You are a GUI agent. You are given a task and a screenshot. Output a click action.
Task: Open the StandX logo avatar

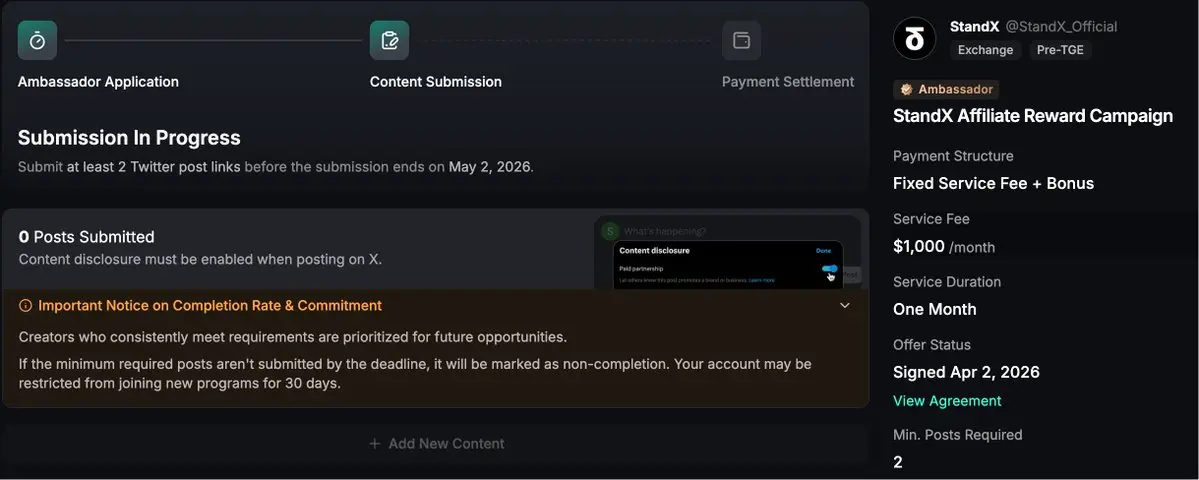click(x=914, y=39)
